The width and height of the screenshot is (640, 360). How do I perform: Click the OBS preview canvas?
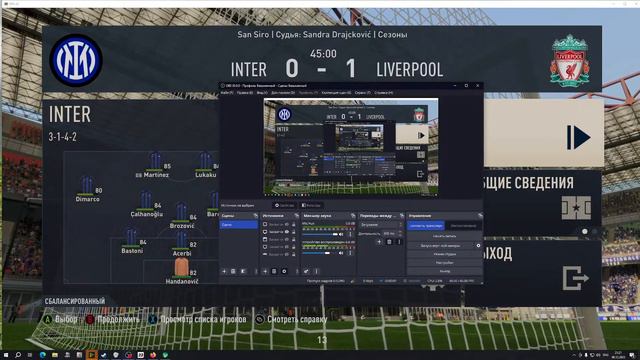click(351, 146)
